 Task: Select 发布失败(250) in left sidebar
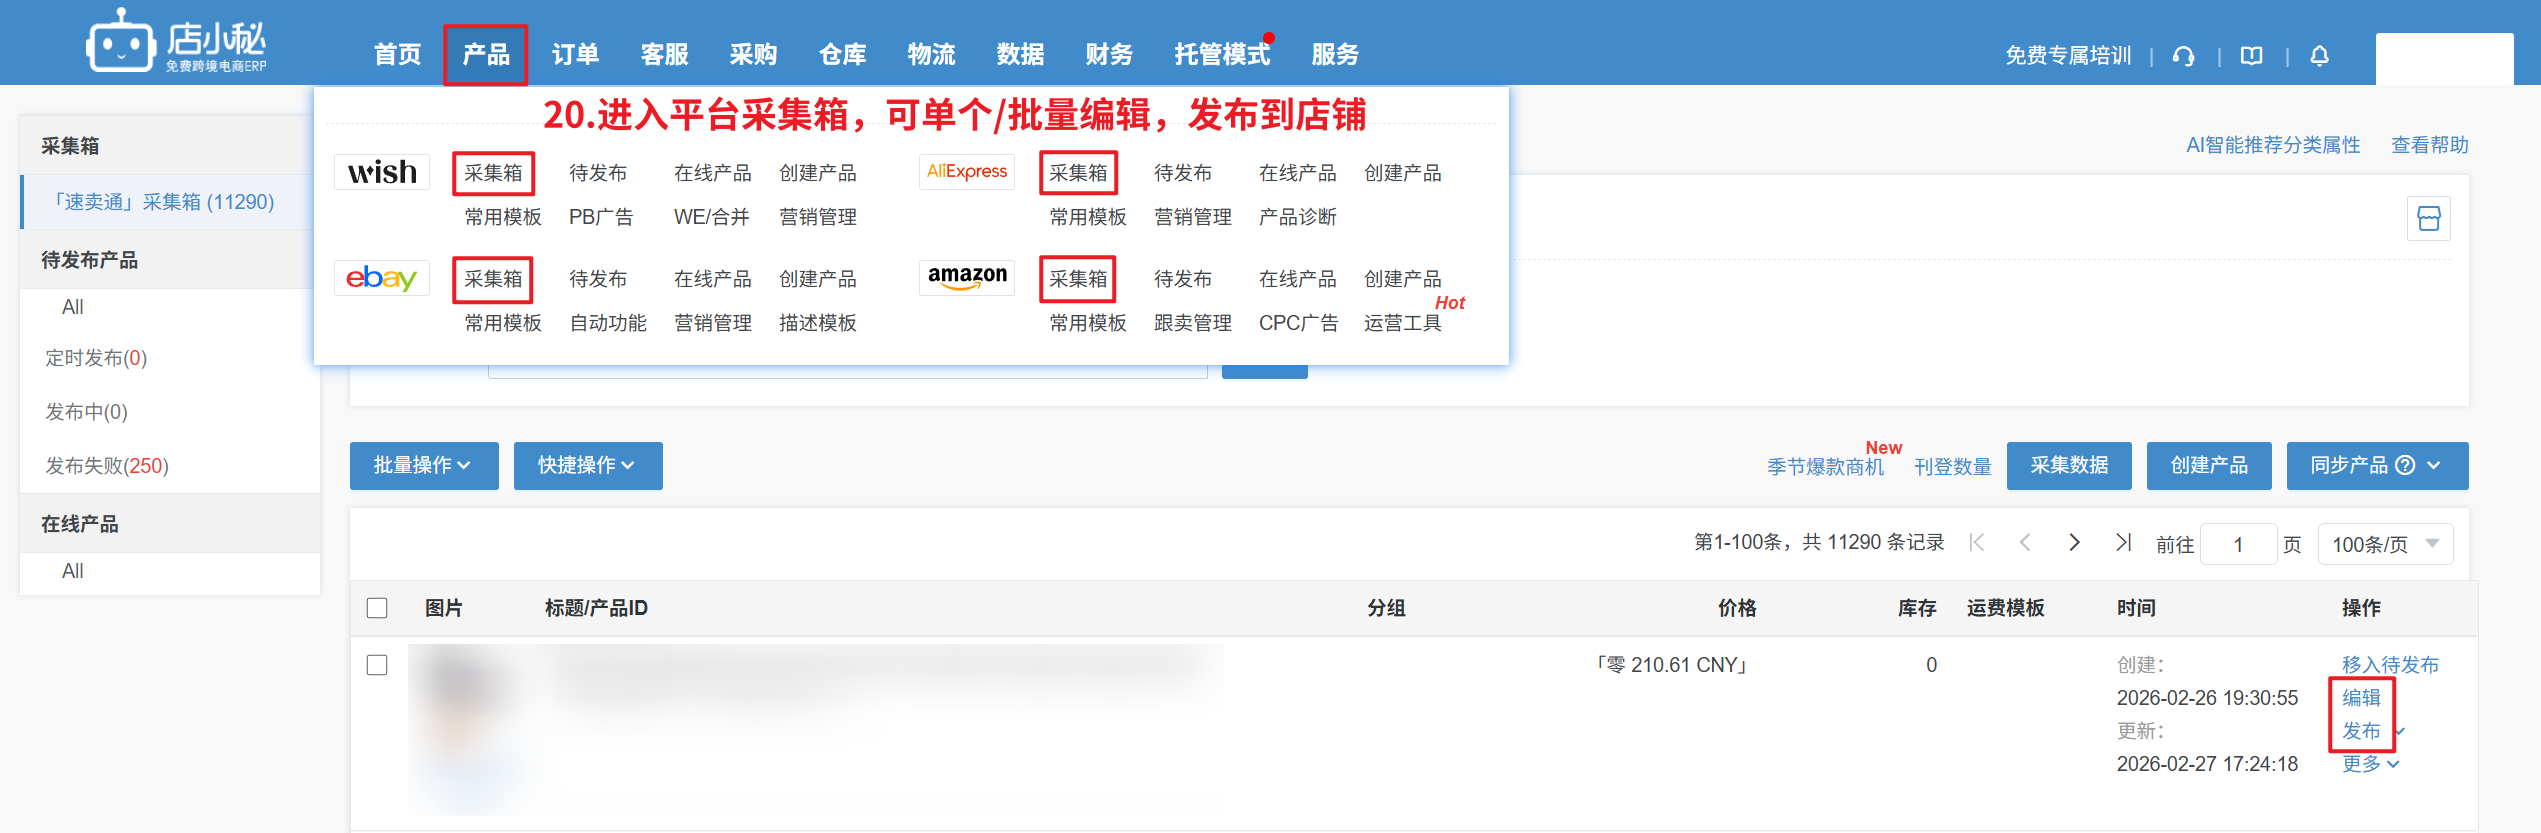107,466
